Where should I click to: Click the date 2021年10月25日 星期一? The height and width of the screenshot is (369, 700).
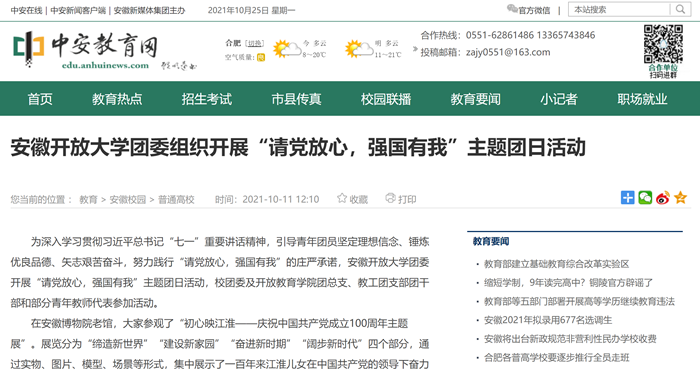coord(251,10)
